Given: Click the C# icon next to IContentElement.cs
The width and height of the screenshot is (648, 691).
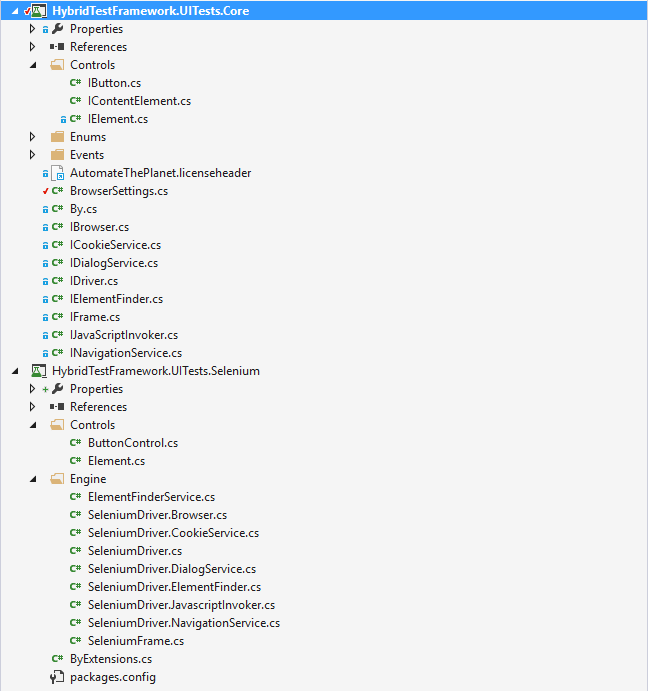Looking at the screenshot, I should (75, 100).
